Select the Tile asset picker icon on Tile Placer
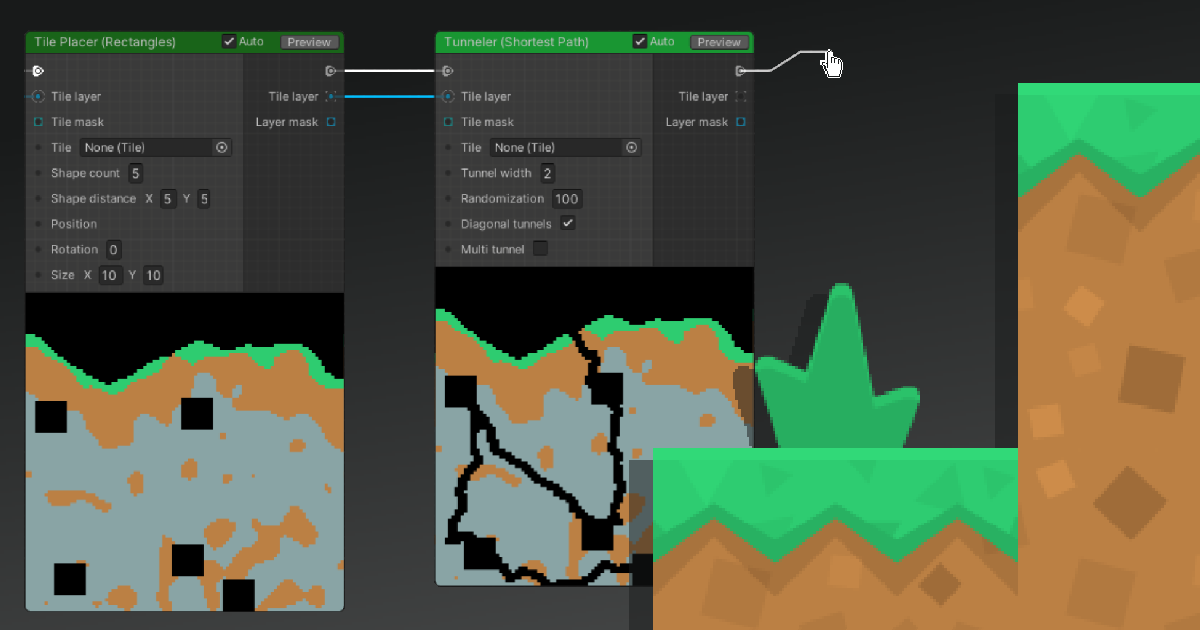This screenshot has height=630, width=1200. pyautogui.click(x=222, y=147)
